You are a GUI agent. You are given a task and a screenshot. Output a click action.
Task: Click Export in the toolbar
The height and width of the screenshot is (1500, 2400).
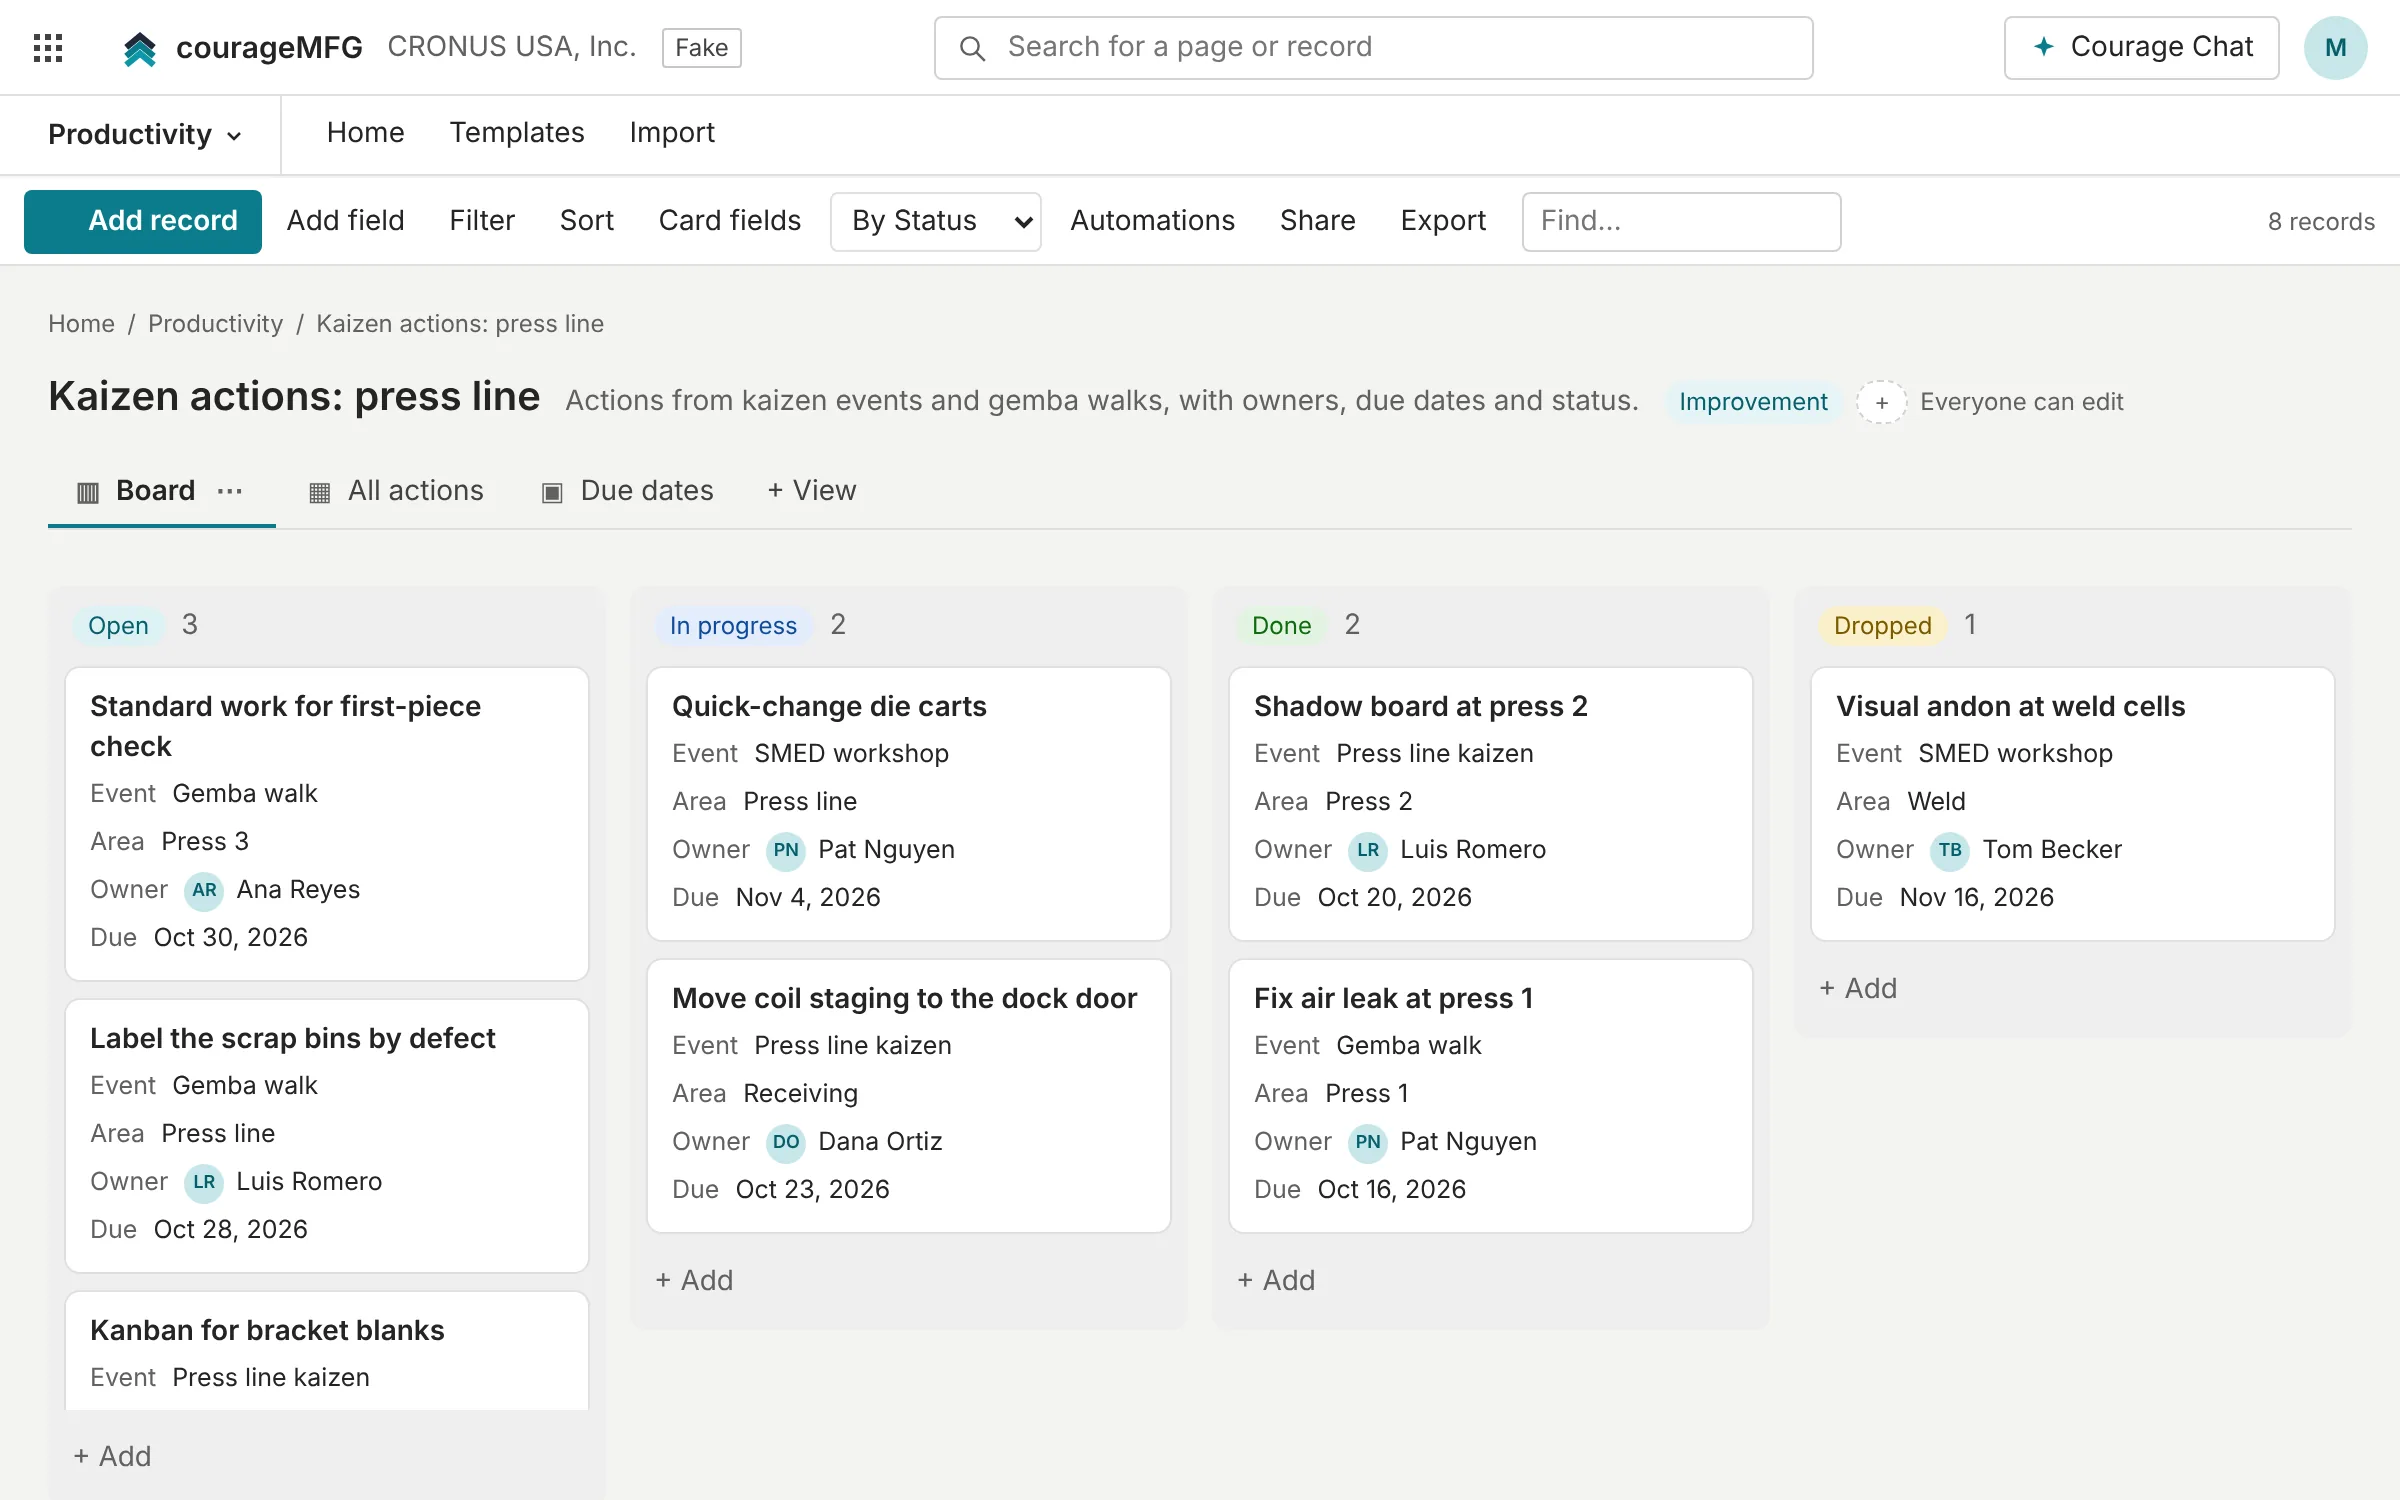tap(1443, 221)
